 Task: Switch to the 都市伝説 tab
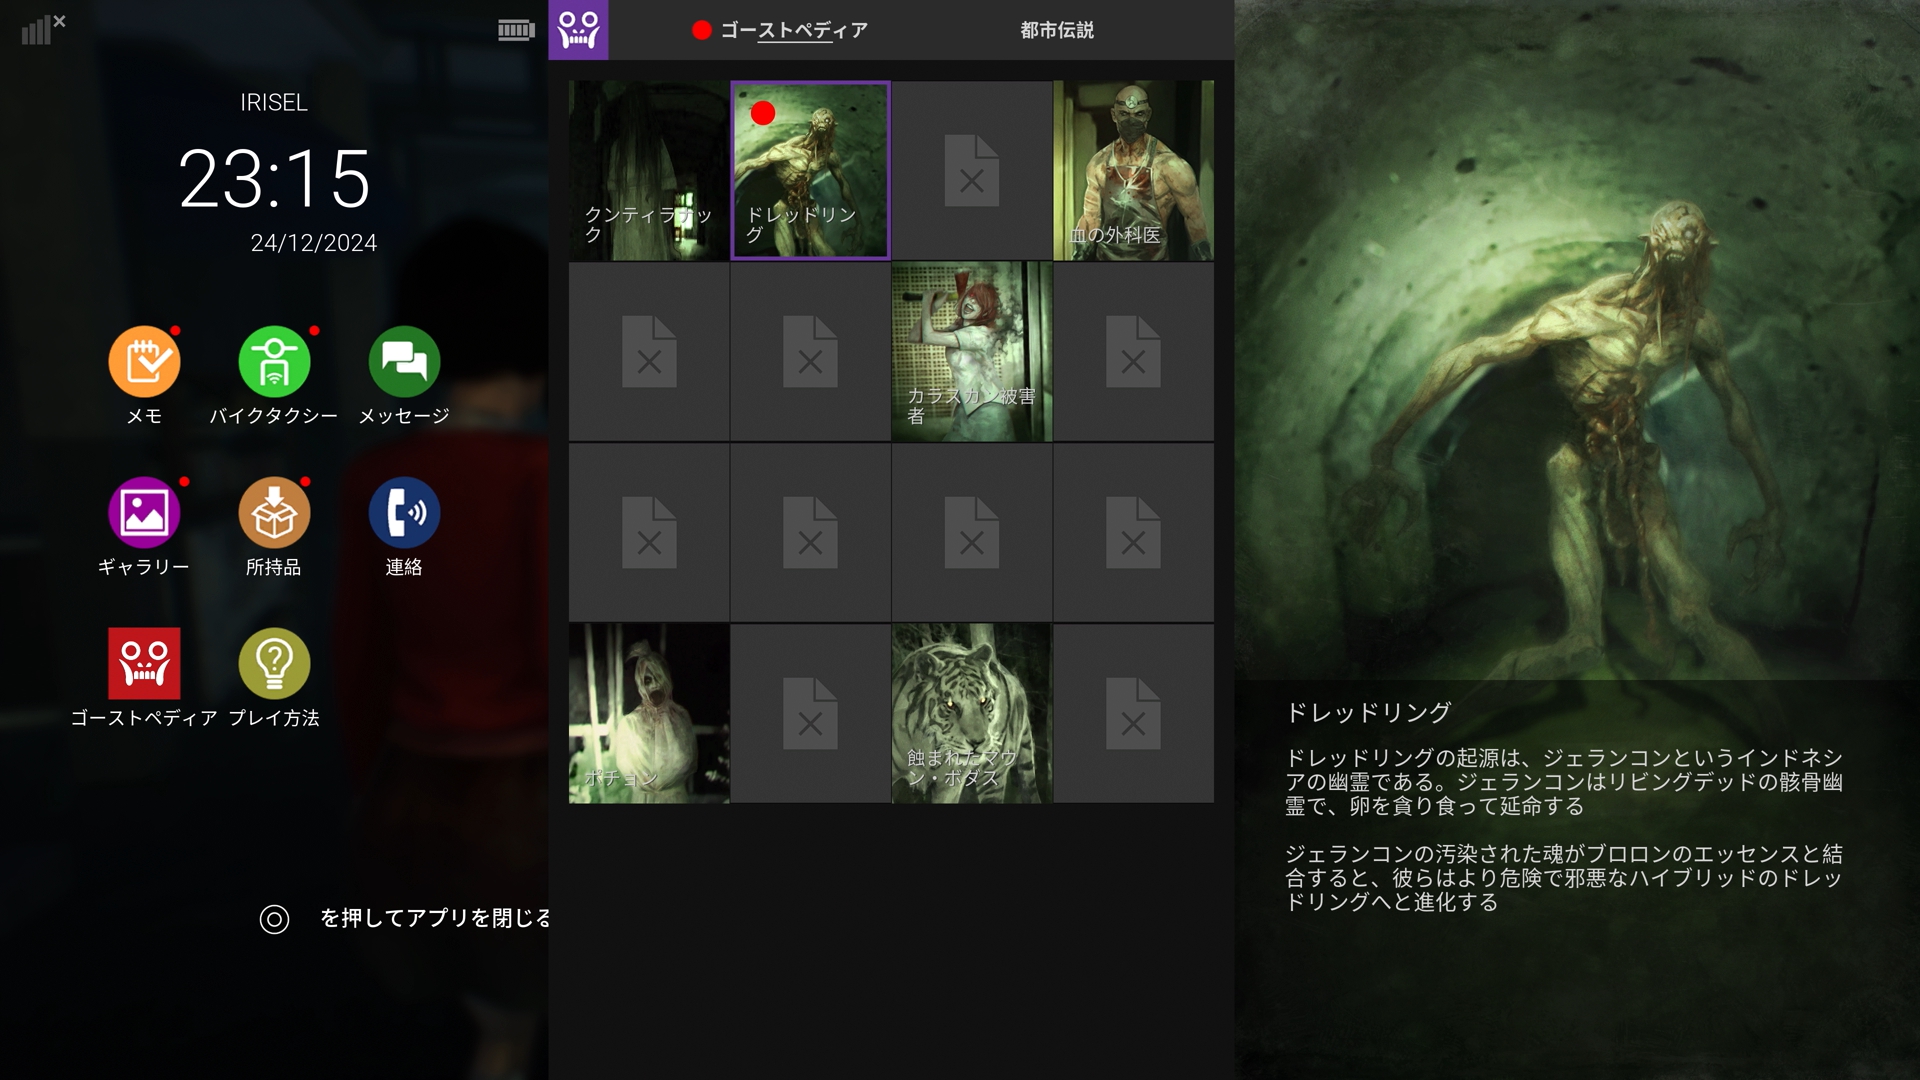(1056, 30)
